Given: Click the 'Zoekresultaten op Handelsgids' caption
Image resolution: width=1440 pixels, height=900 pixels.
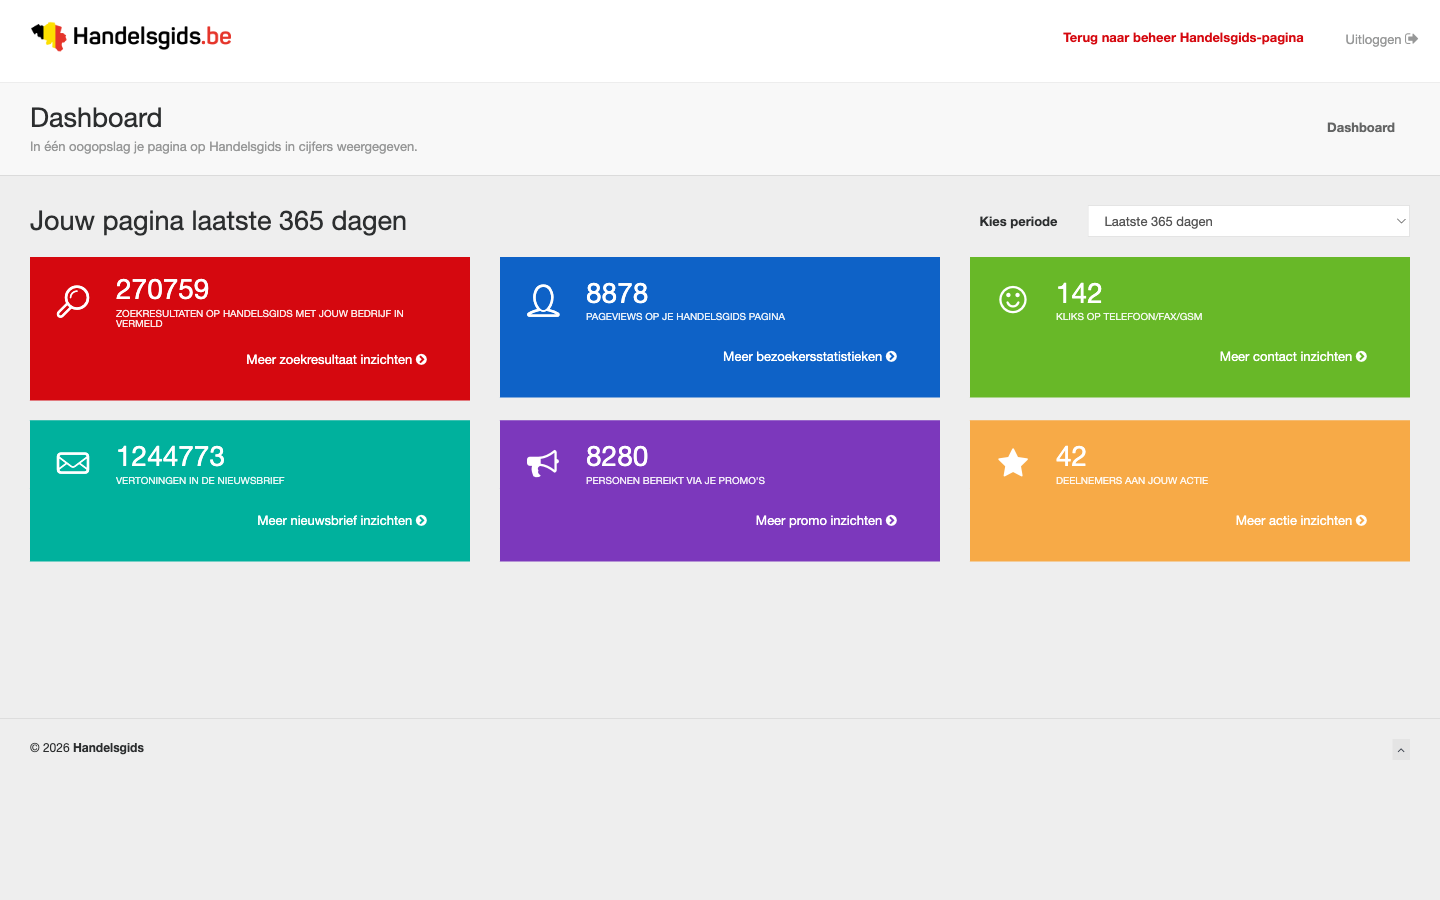Looking at the screenshot, I should 260,319.
